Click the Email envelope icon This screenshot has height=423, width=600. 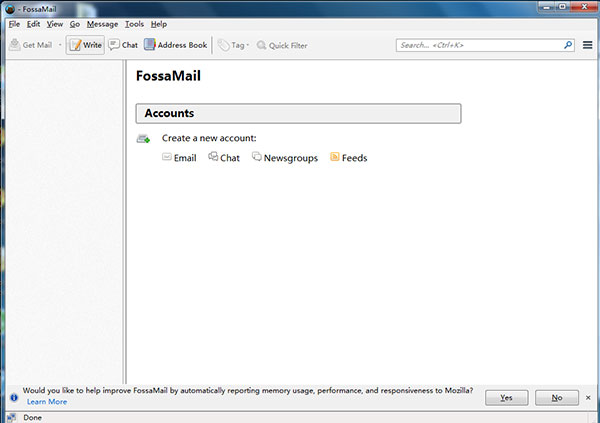point(166,157)
